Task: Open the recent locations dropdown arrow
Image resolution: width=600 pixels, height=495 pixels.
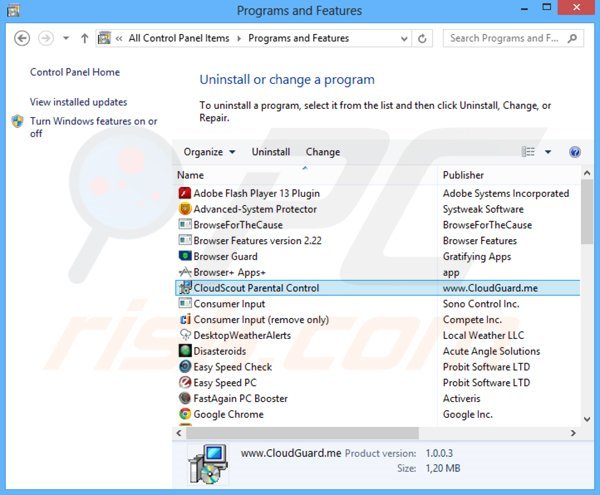Action: 66,38
